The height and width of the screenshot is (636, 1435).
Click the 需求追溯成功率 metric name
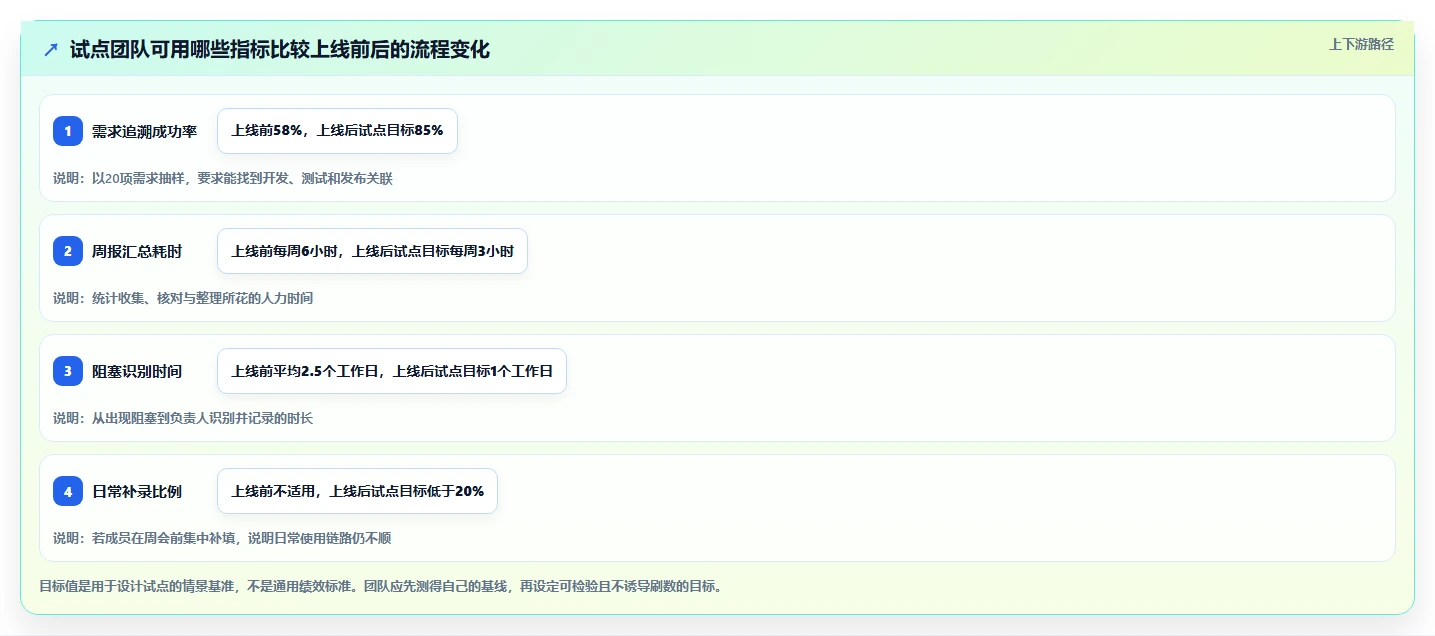pyautogui.click(x=144, y=131)
